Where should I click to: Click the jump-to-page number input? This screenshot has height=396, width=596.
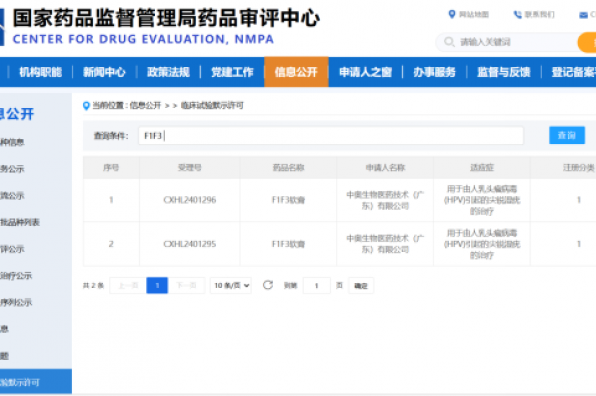[317, 285]
